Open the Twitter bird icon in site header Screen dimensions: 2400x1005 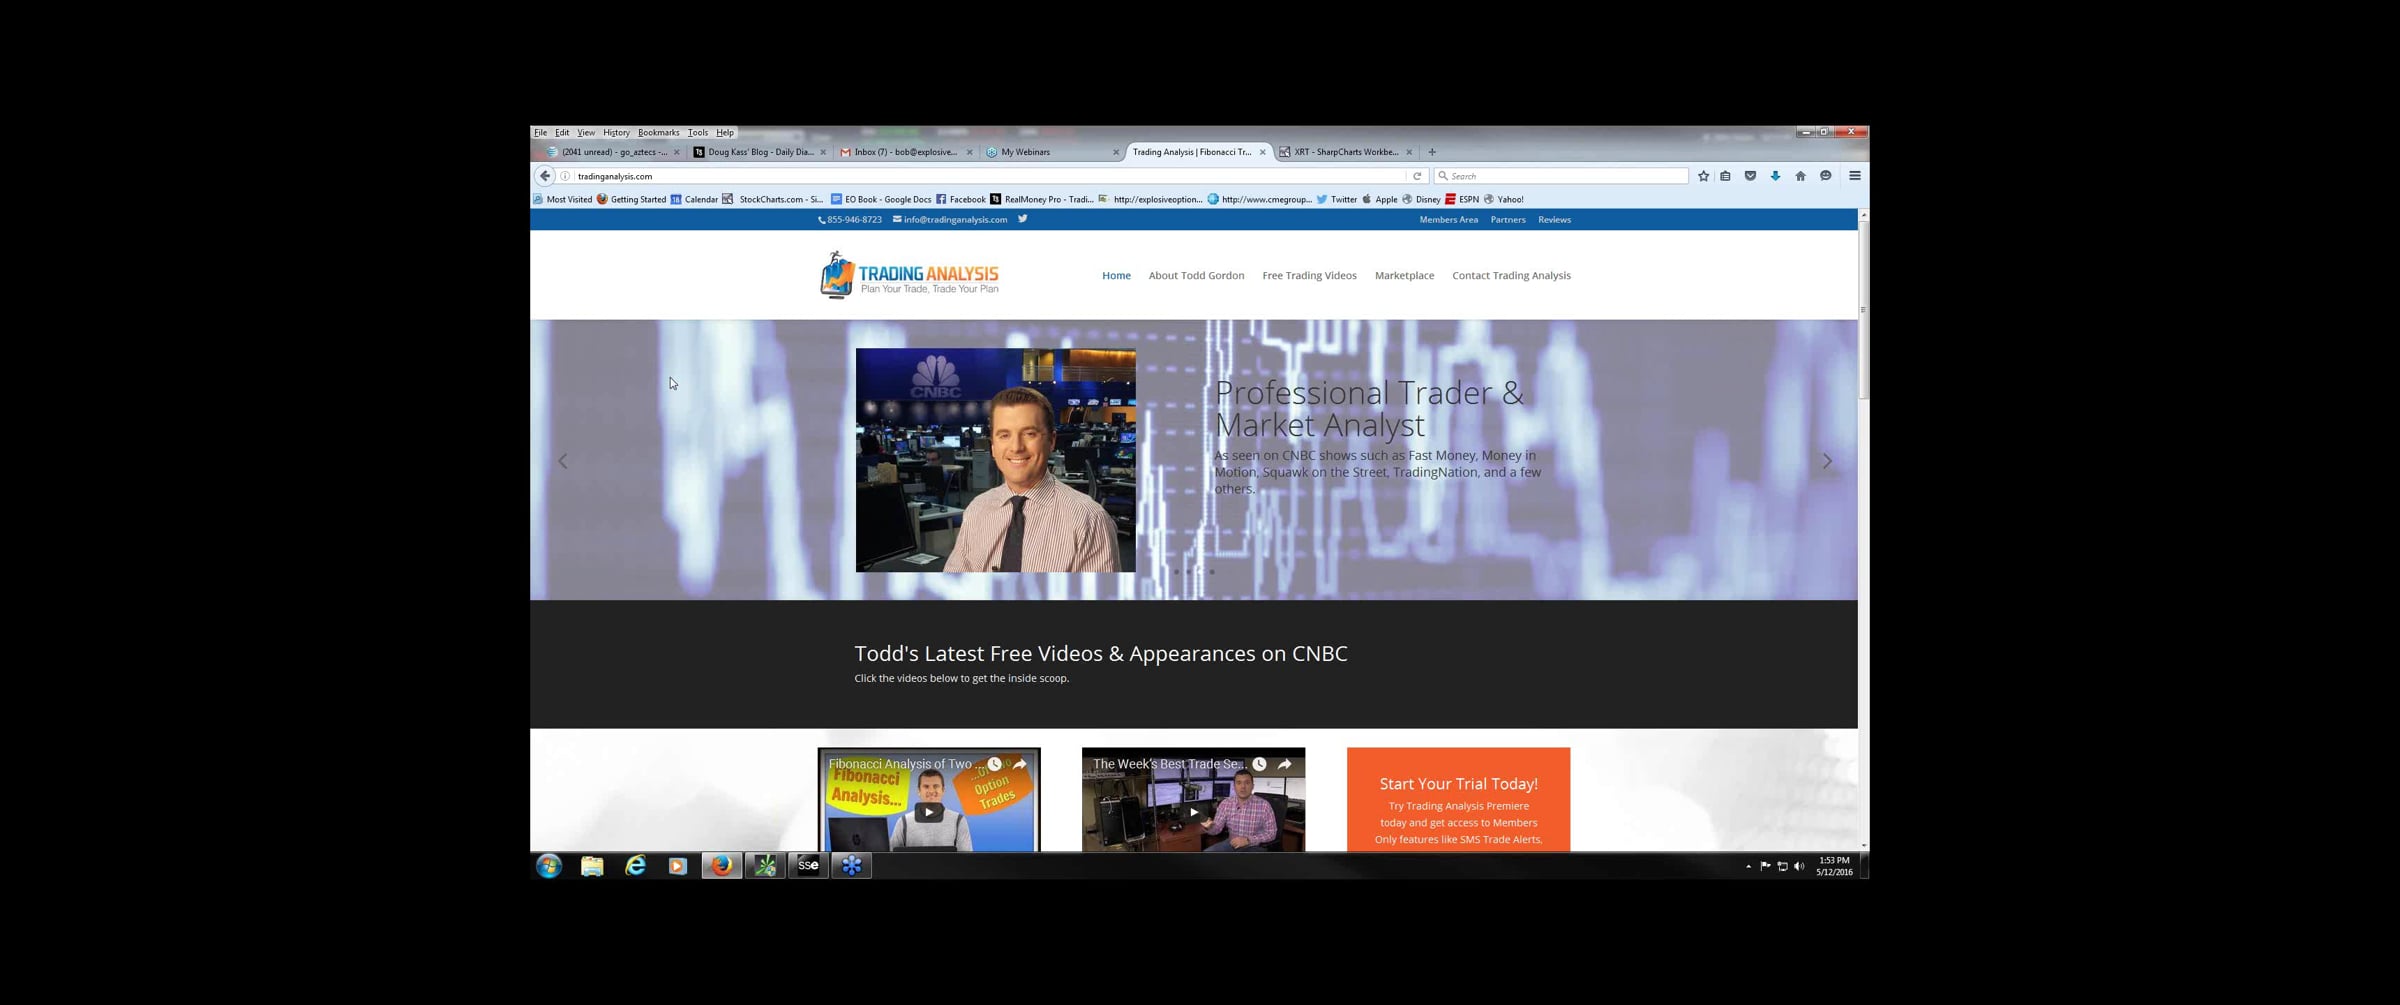click(x=1022, y=219)
